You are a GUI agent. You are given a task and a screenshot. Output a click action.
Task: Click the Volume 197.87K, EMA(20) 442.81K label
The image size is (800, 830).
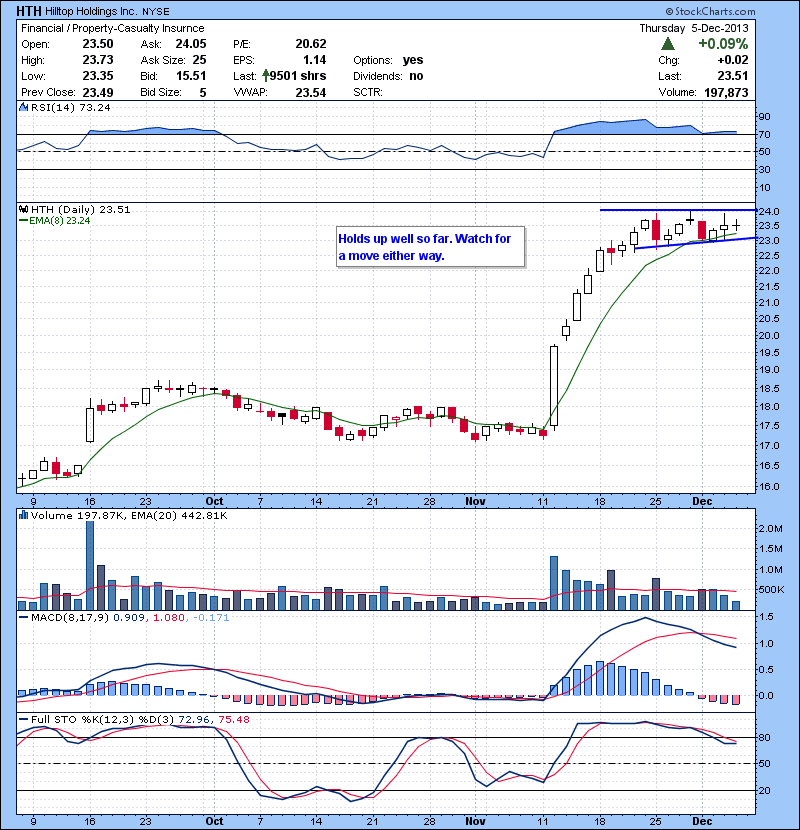coord(129,515)
